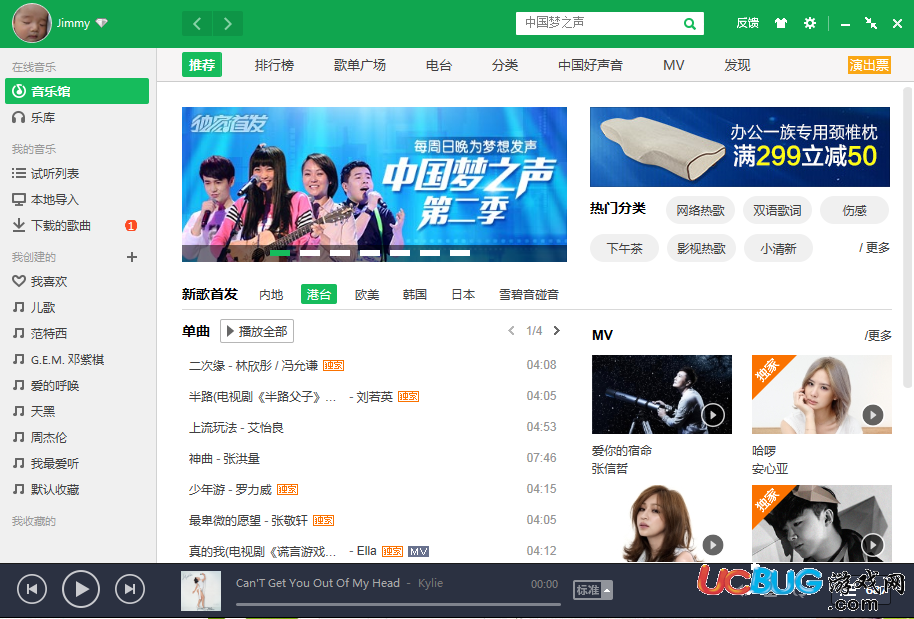Image resolution: width=914 pixels, height=619 pixels.
Task: Open the 中国梦之声 banner
Action: point(374,184)
